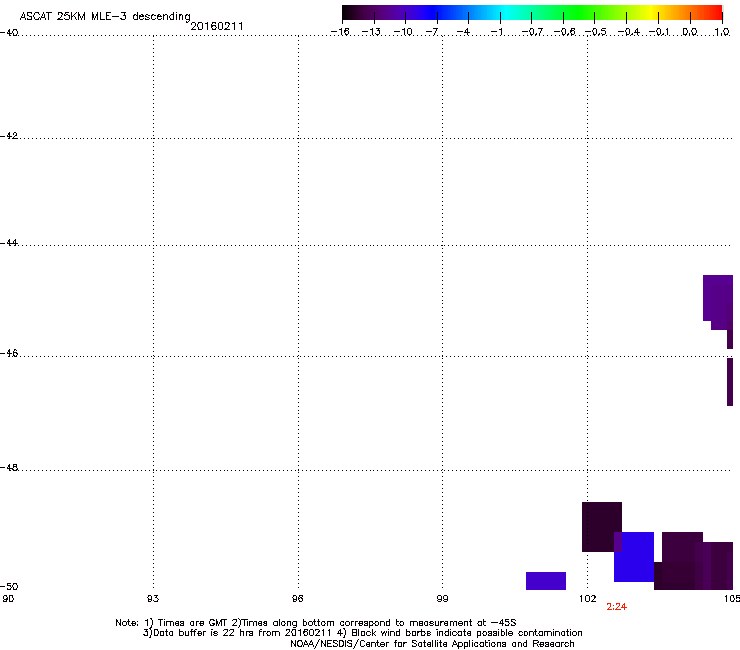Viewport: 740px width, 650px height.
Task: Click the green section of the colorbar
Action: [578, 13]
